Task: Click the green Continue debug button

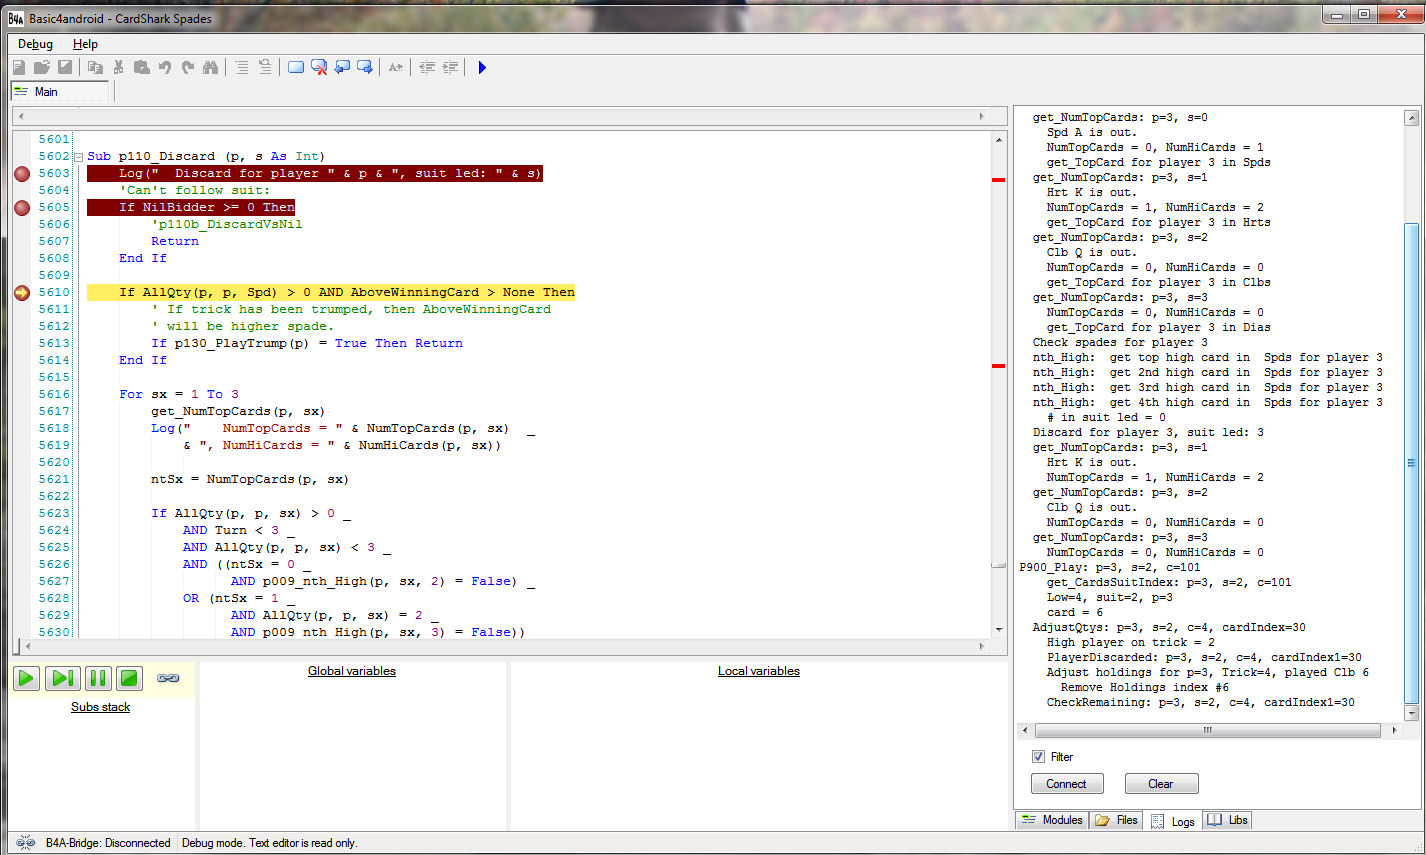Action: pos(27,678)
